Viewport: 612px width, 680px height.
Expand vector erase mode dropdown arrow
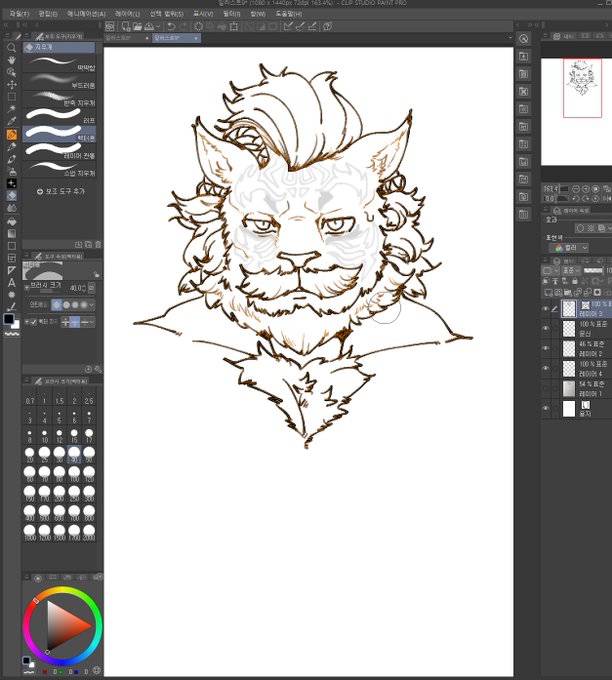coord(92,322)
